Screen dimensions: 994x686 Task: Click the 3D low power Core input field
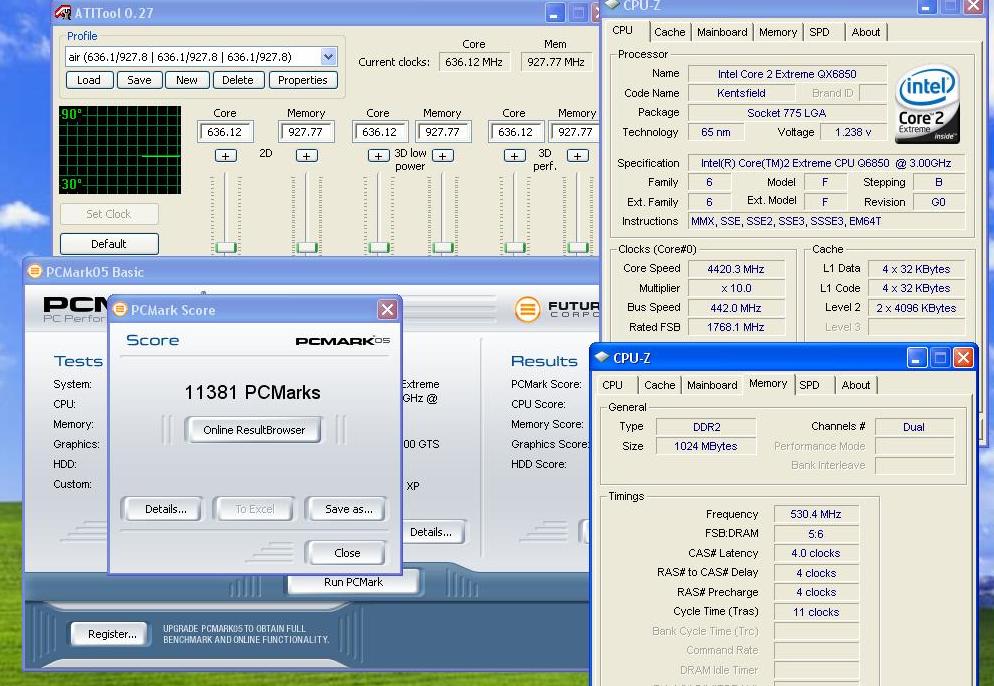pyautogui.click(x=379, y=132)
